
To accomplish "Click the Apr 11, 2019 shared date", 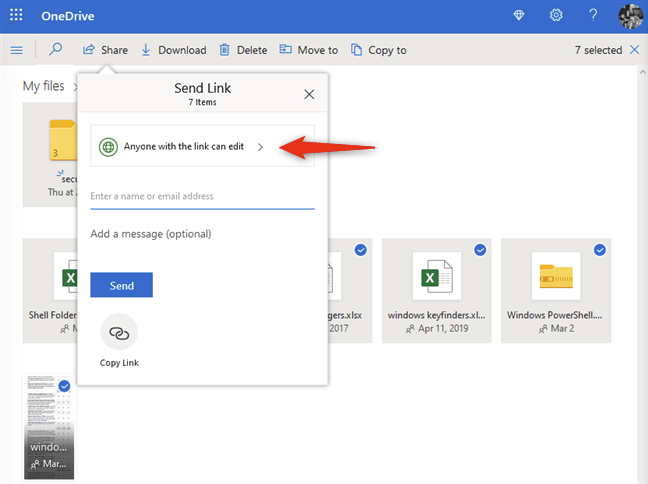I will point(443,329).
